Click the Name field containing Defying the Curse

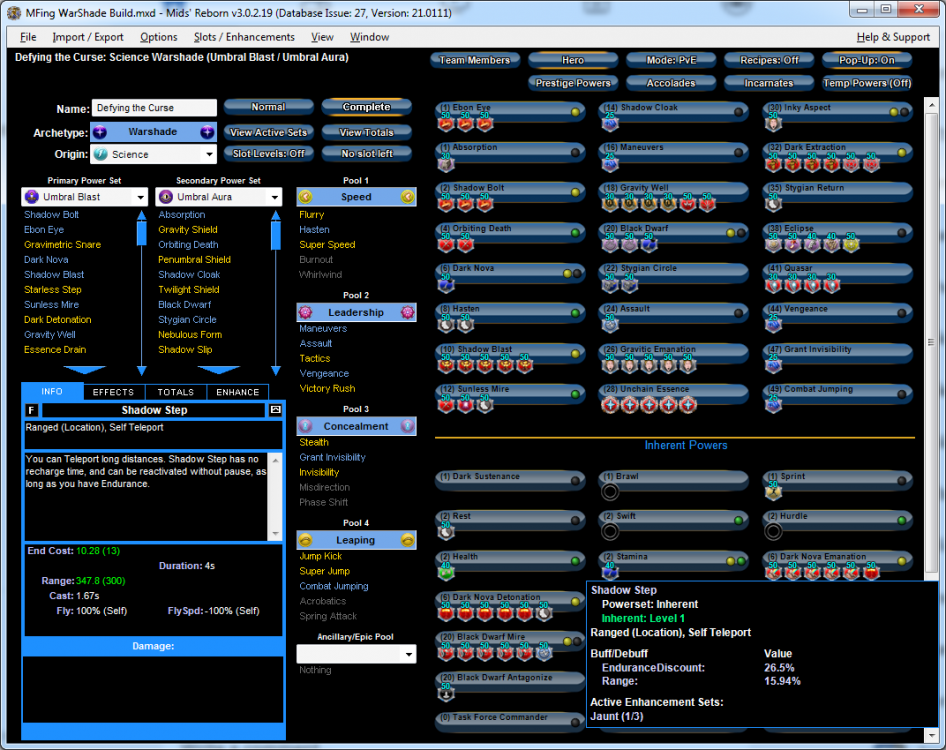pyautogui.click(x=154, y=108)
